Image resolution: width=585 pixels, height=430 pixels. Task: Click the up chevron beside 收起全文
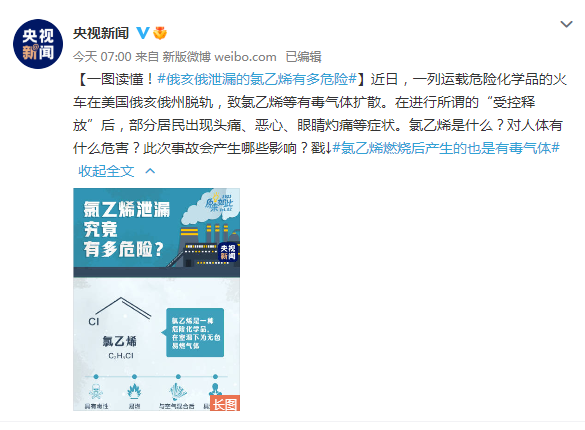point(150,171)
